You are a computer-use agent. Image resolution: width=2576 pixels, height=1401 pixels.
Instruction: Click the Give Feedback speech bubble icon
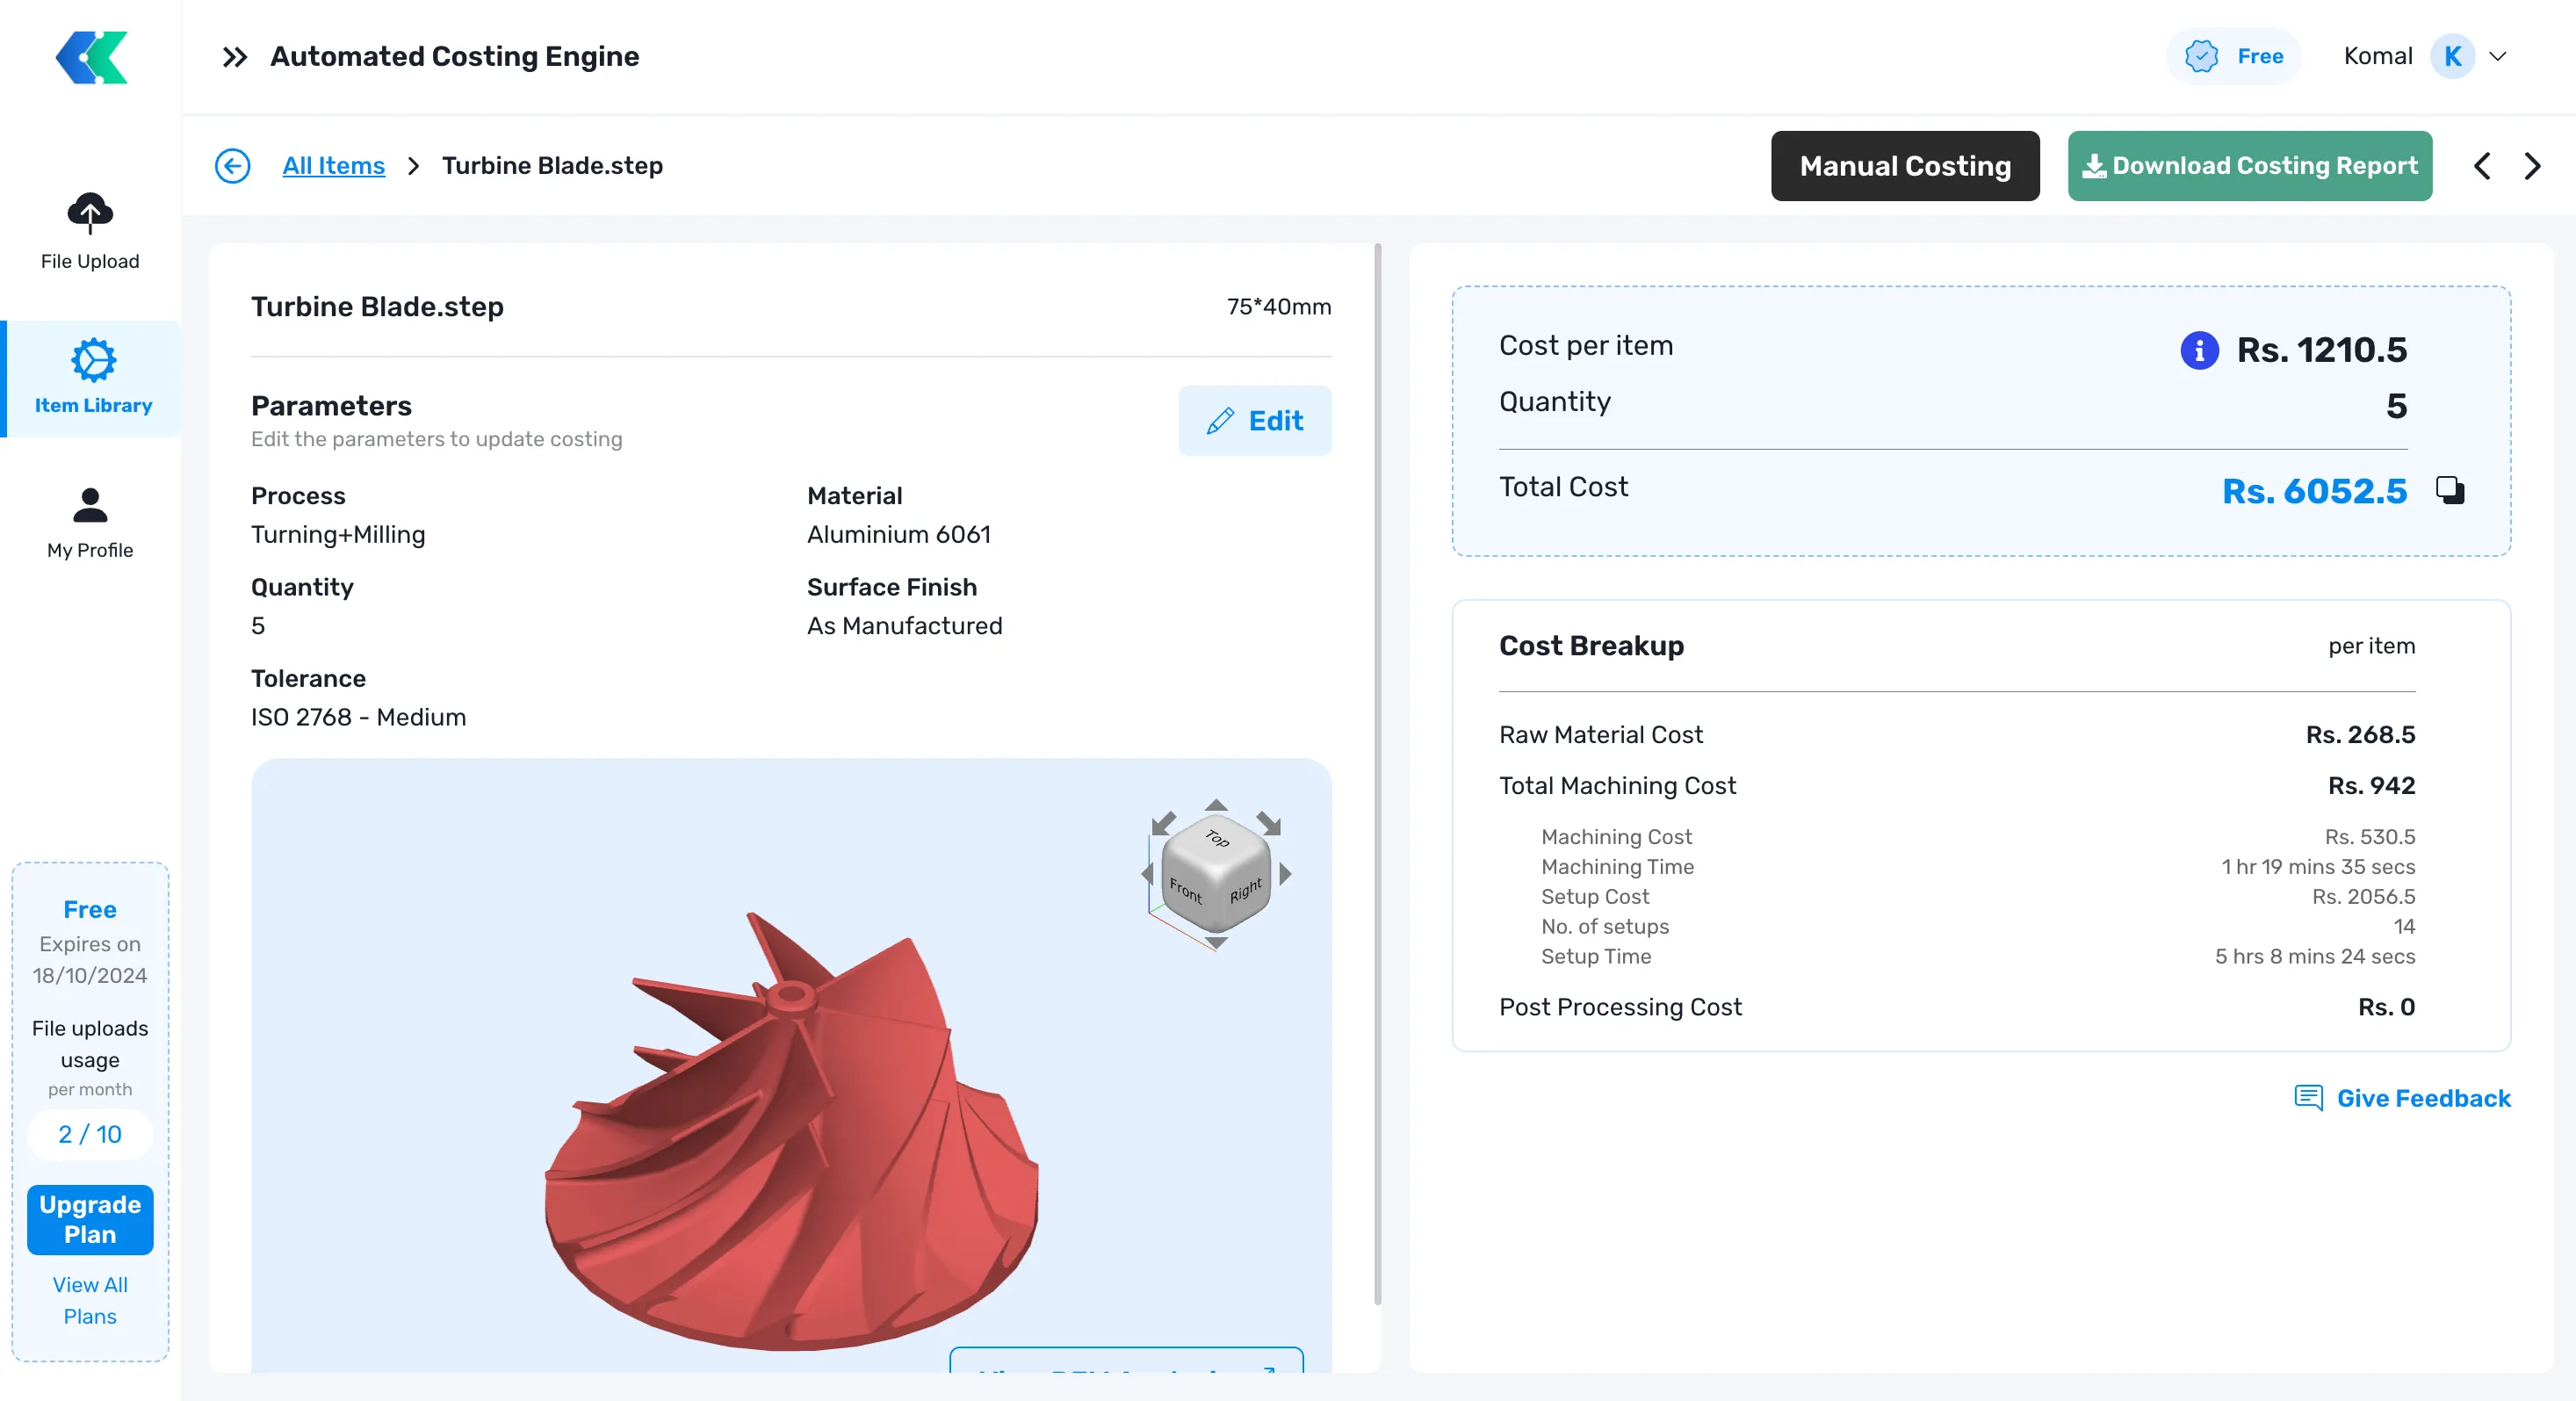2308,1098
